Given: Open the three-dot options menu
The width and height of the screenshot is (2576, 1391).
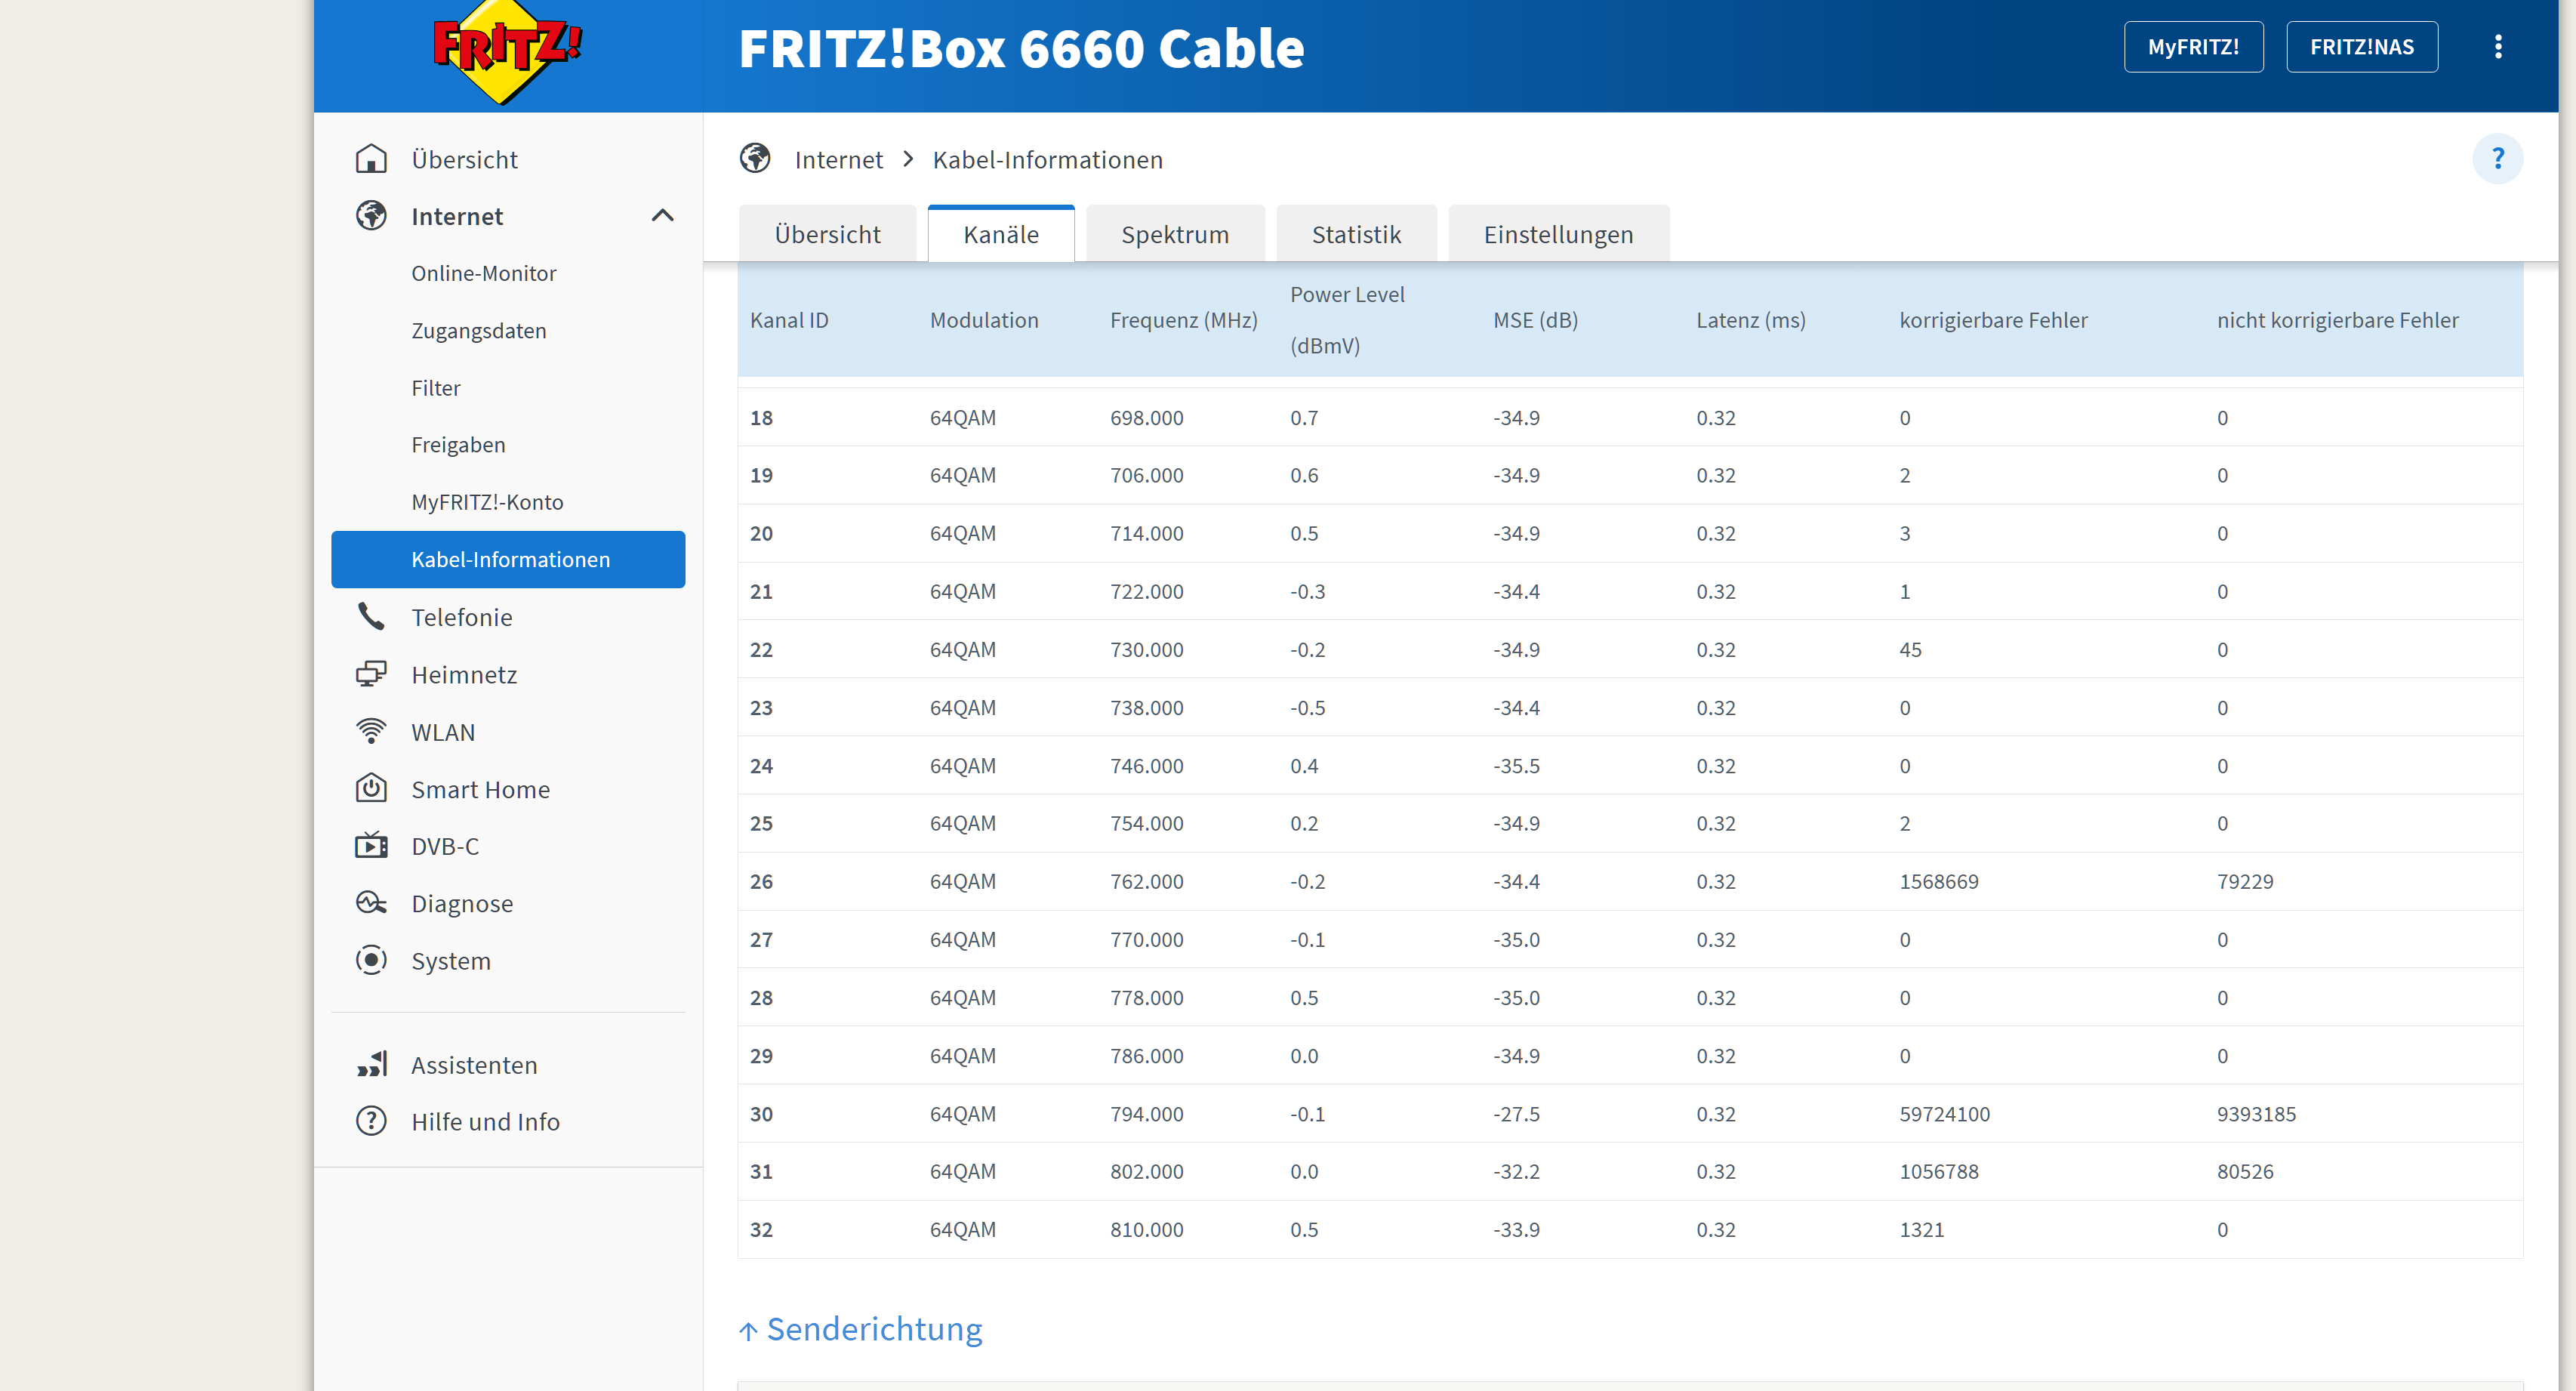Looking at the screenshot, I should [x=2498, y=47].
